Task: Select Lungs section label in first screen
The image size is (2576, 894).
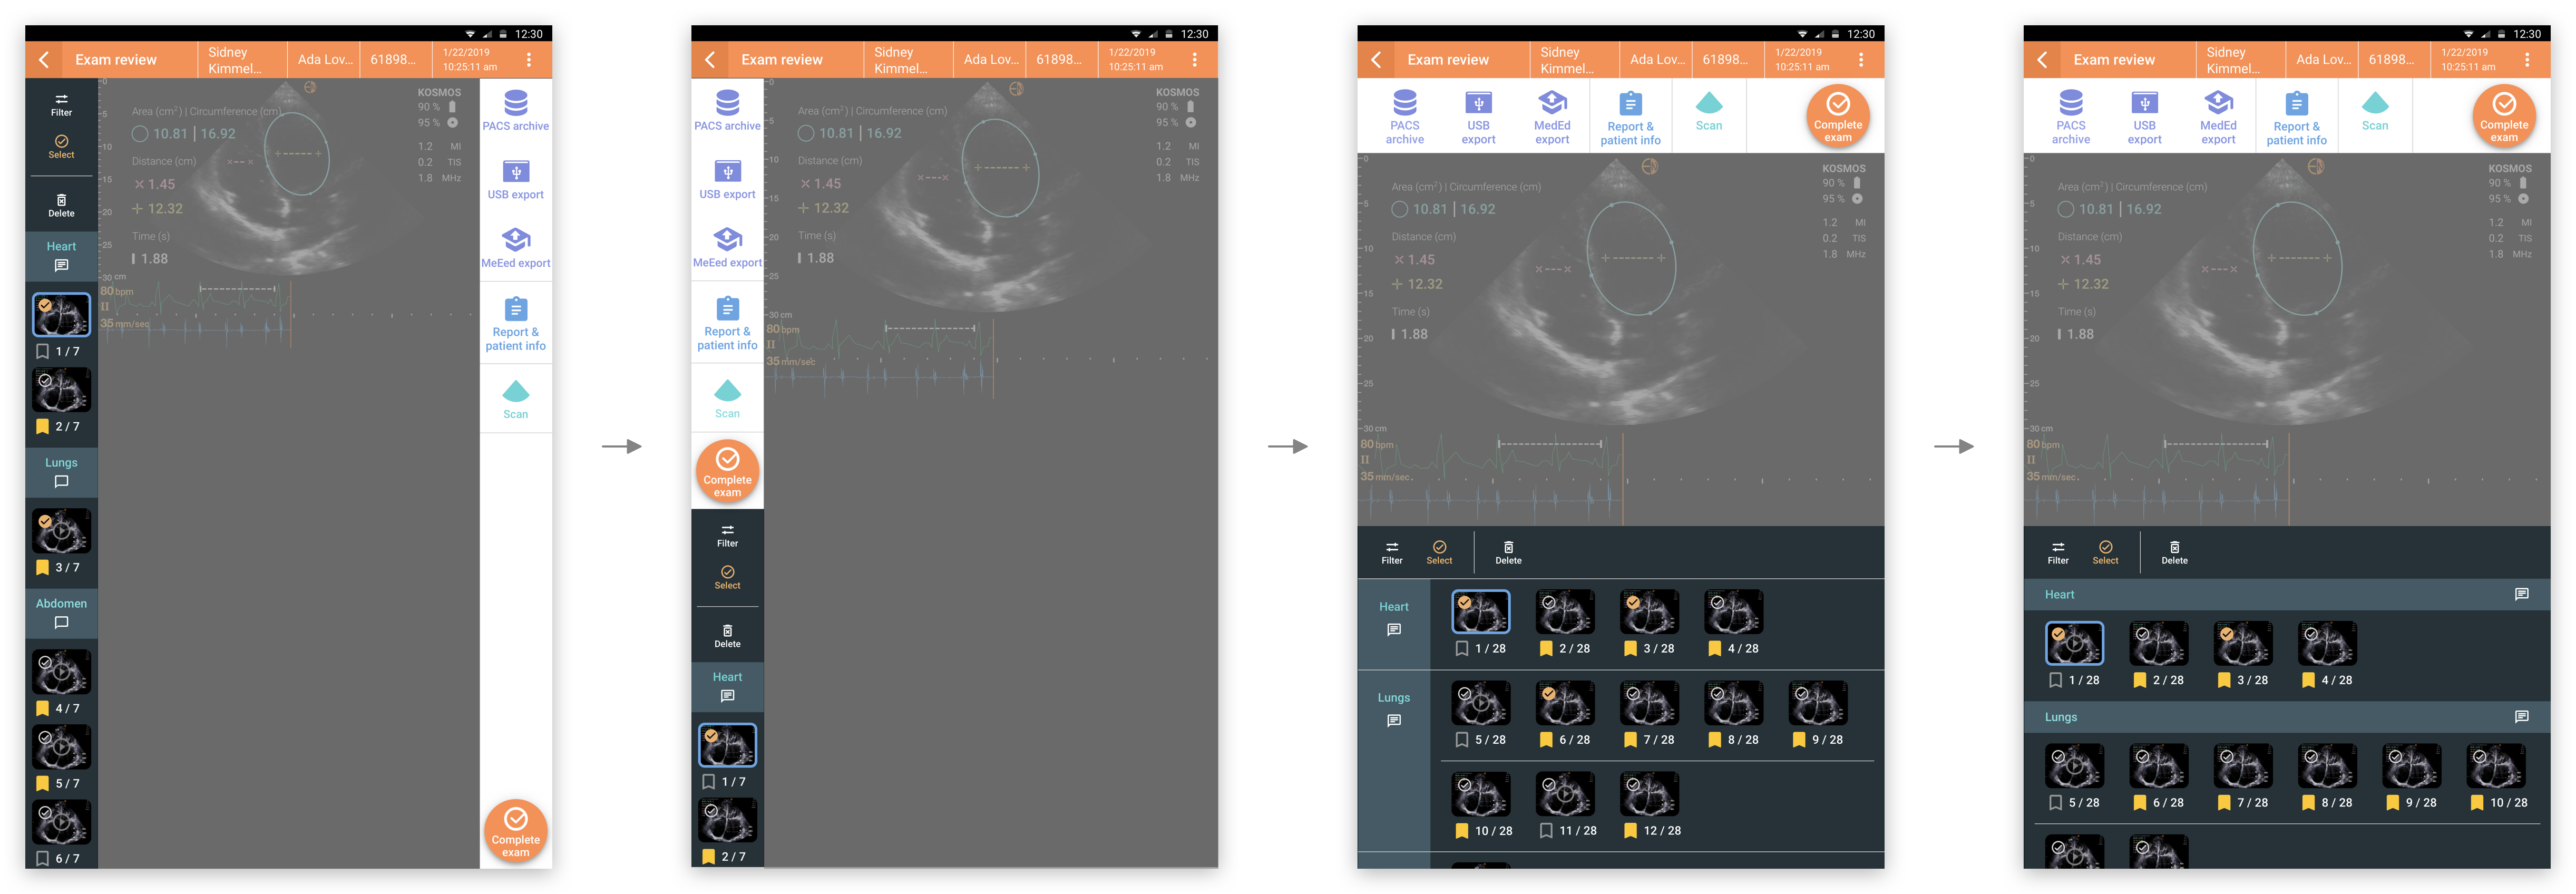Action: tap(61, 463)
